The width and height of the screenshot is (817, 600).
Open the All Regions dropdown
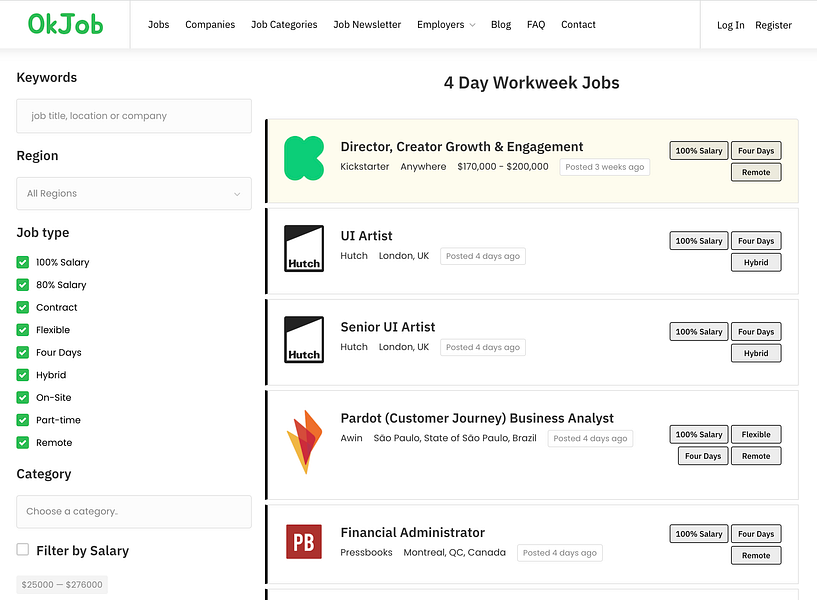pos(133,193)
